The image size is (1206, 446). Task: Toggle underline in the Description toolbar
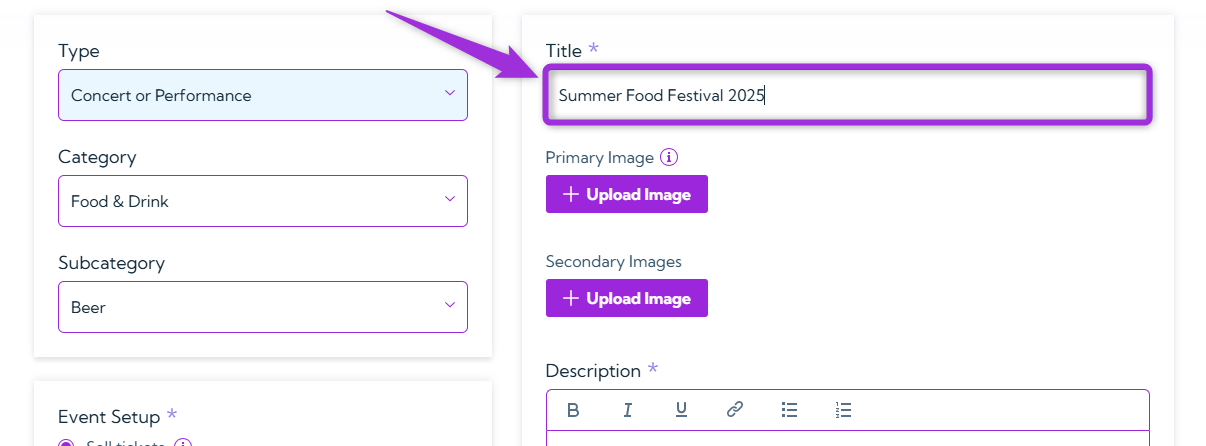pos(681,409)
